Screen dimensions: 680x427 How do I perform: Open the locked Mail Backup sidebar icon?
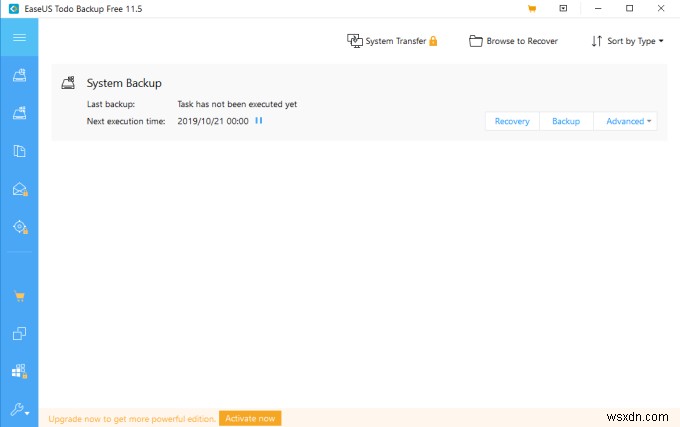coord(20,189)
